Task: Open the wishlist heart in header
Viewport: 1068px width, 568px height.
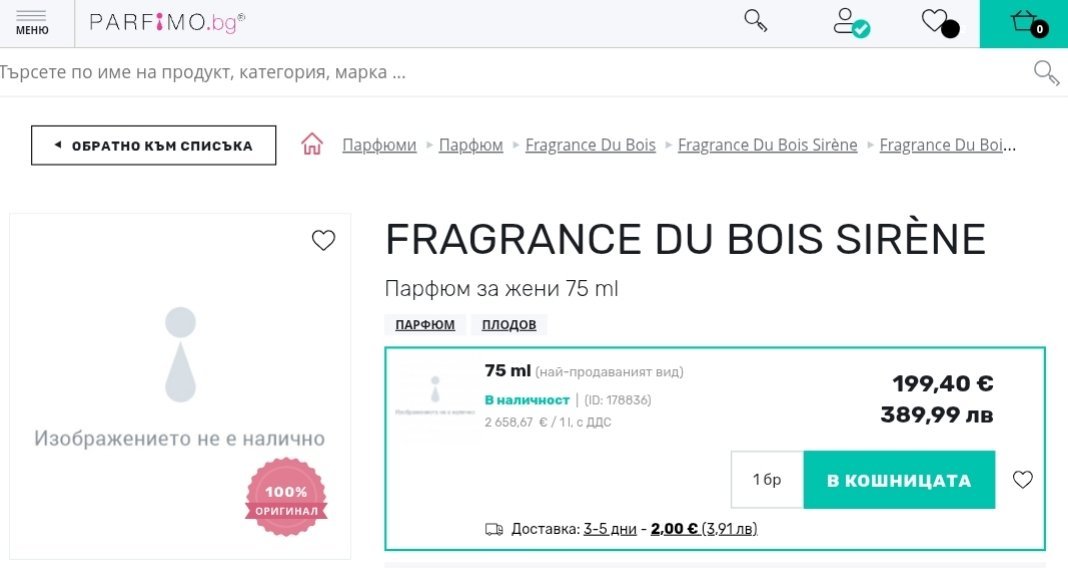Action: click(x=937, y=22)
